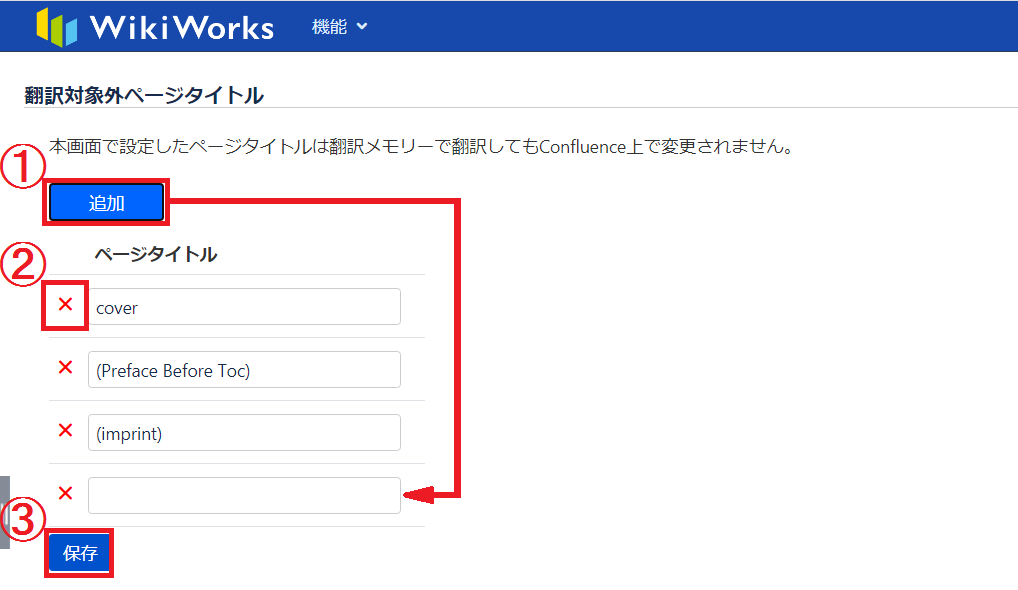
Task: Remove the (Preface Before Toc) entry
Action: click(x=66, y=368)
